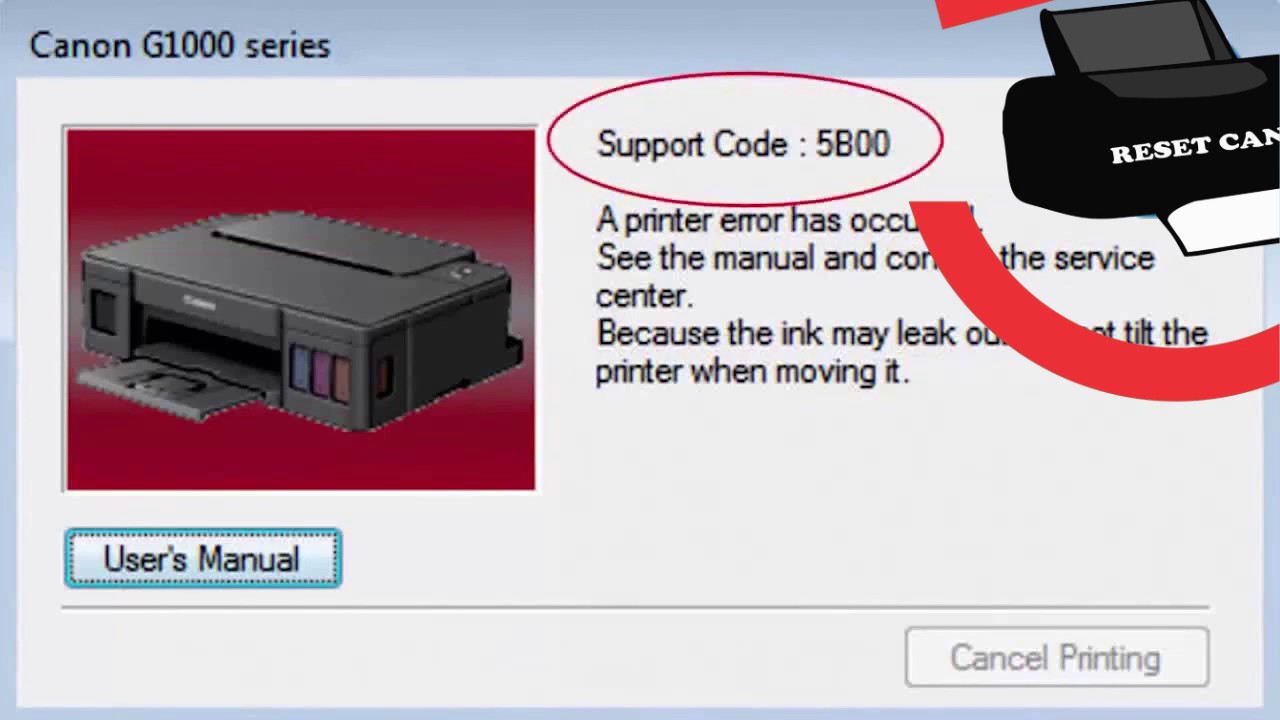Click the word 'center.' in the message
The width and height of the screenshot is (1280, 720).
point(644,296)
